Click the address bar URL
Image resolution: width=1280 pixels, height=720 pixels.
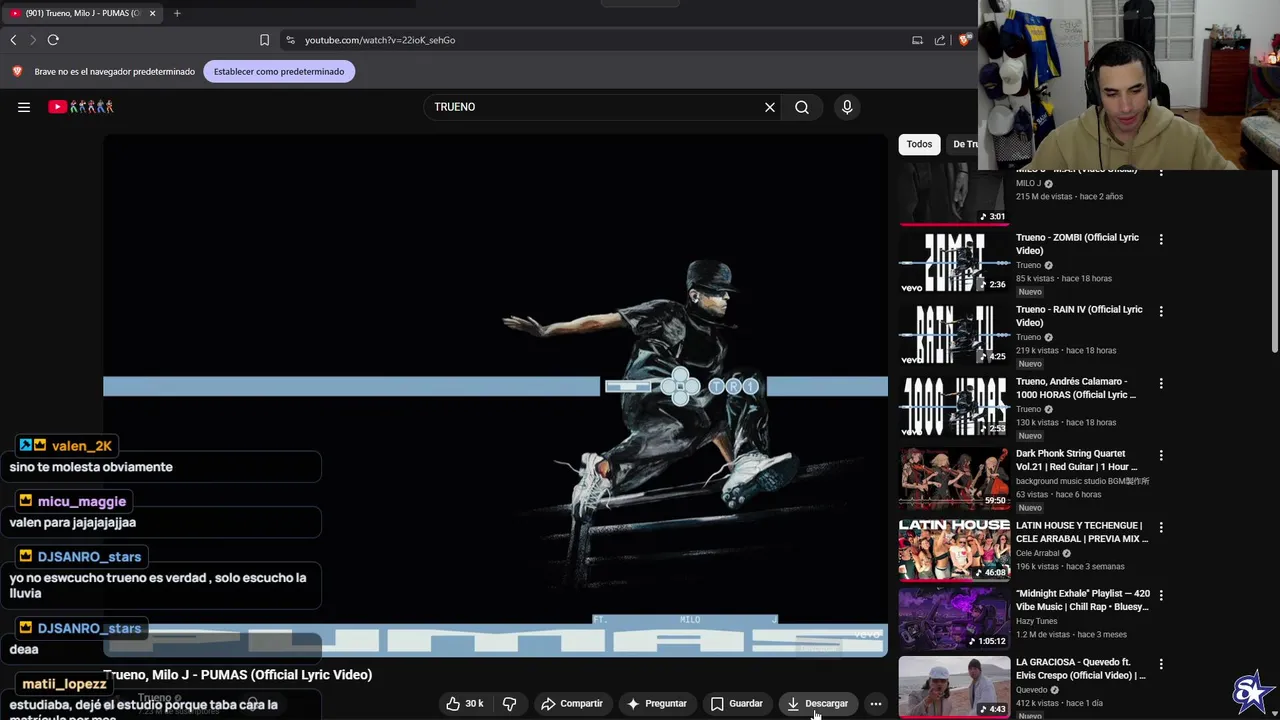tap(380, 40)
